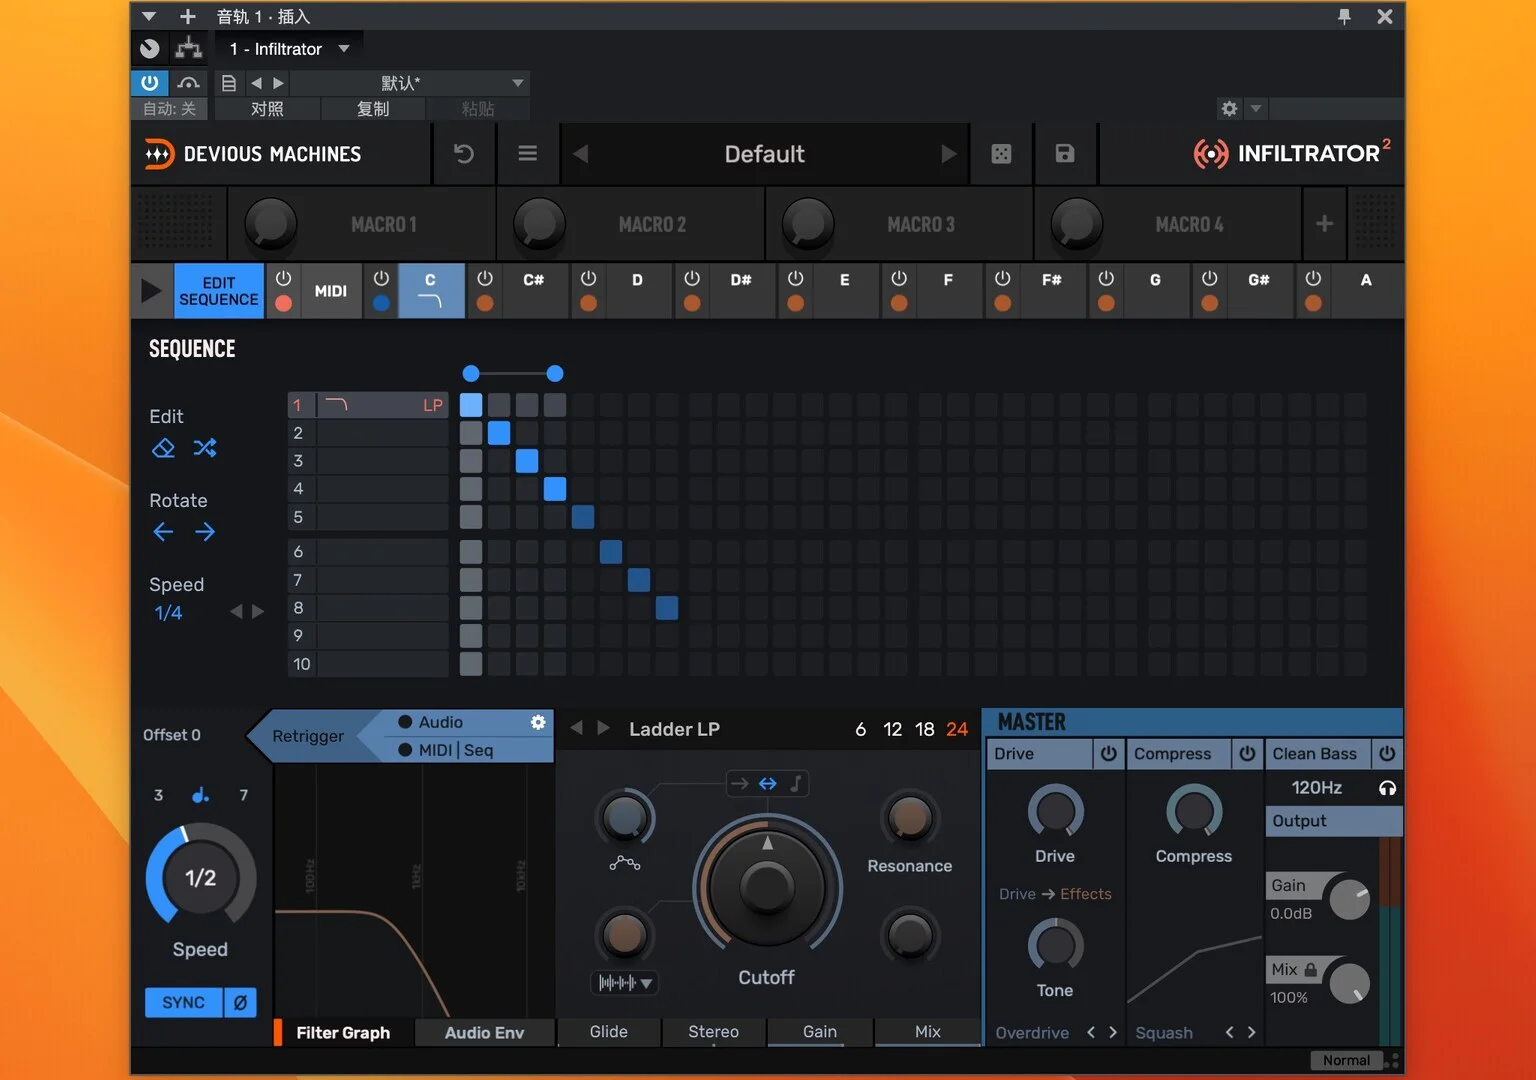Switch to the Audio Env tab

click(484, 1032)
